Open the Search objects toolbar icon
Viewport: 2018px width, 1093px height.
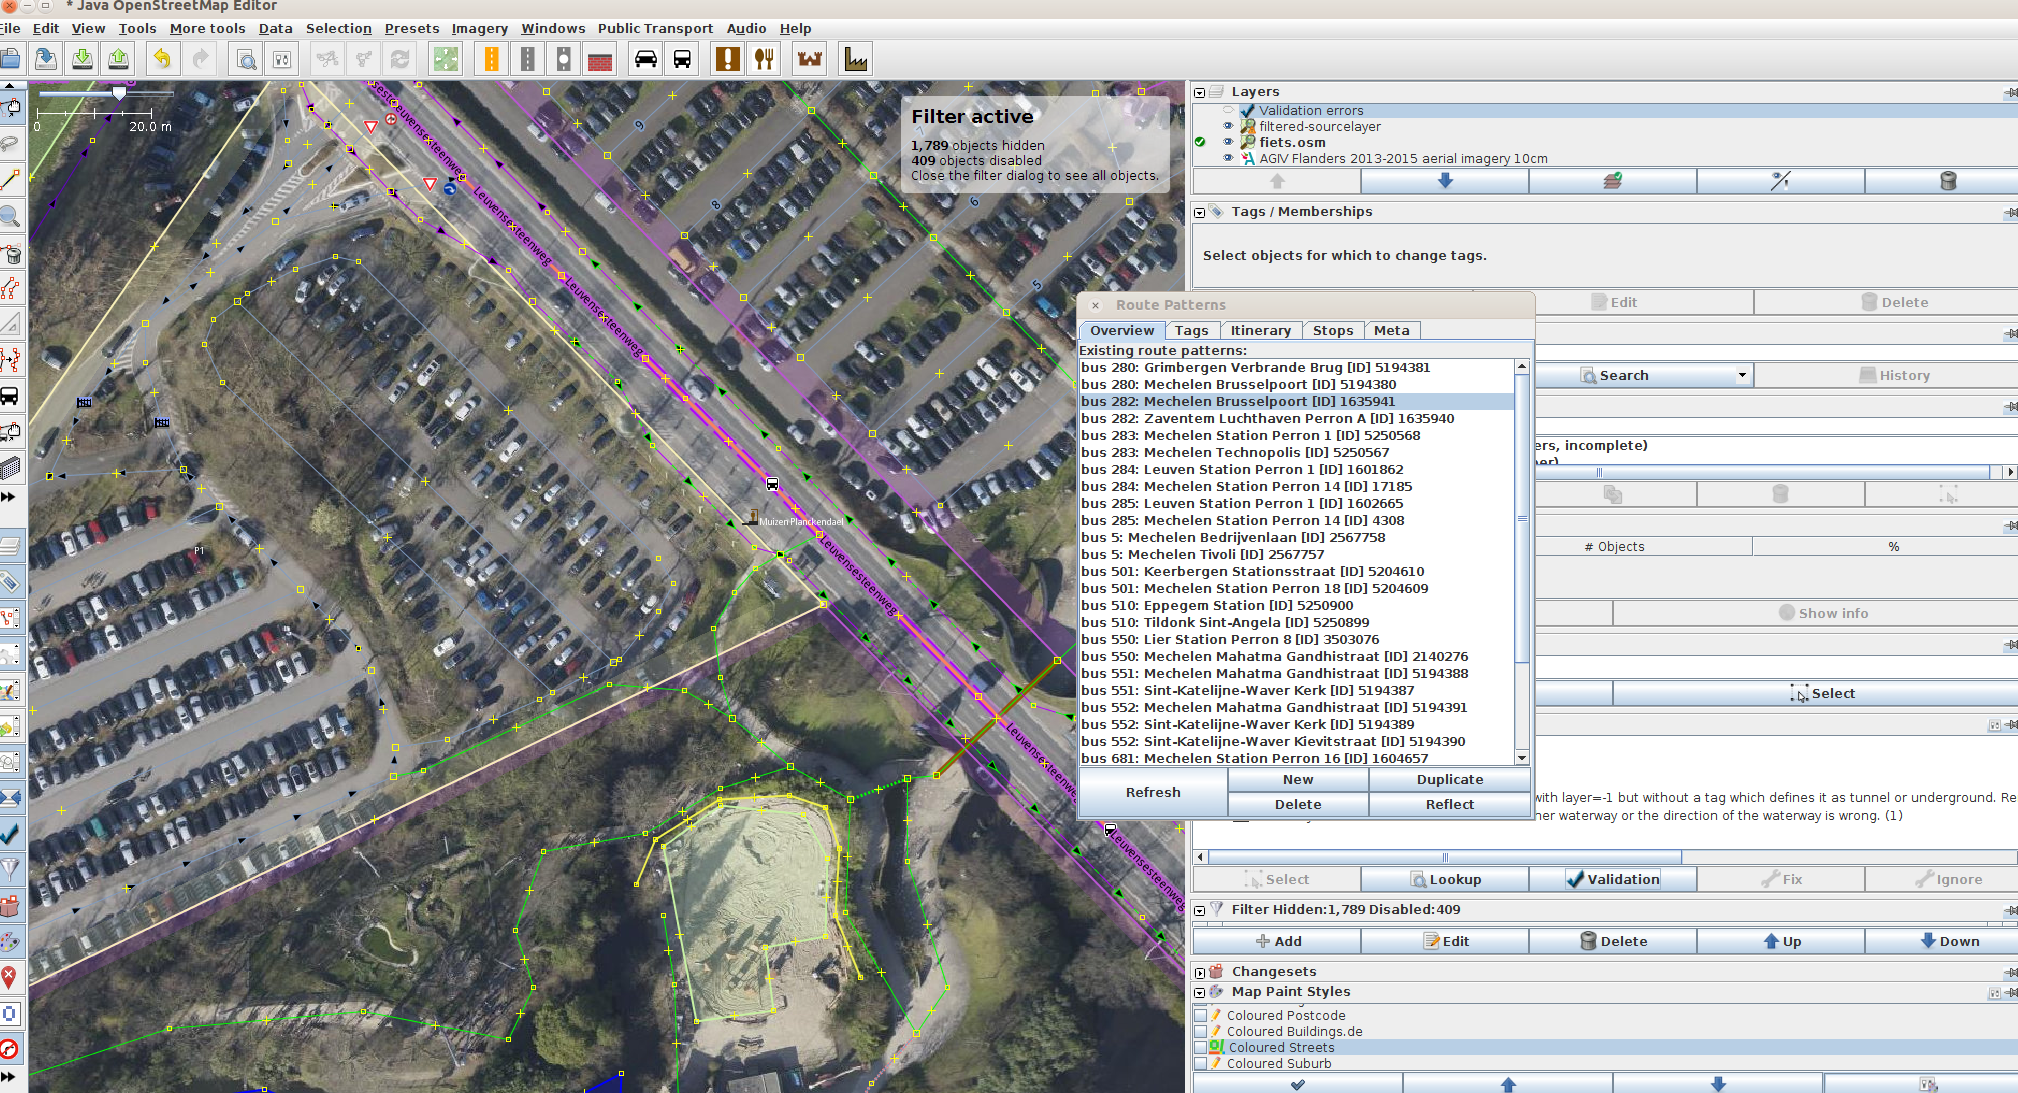246,59
